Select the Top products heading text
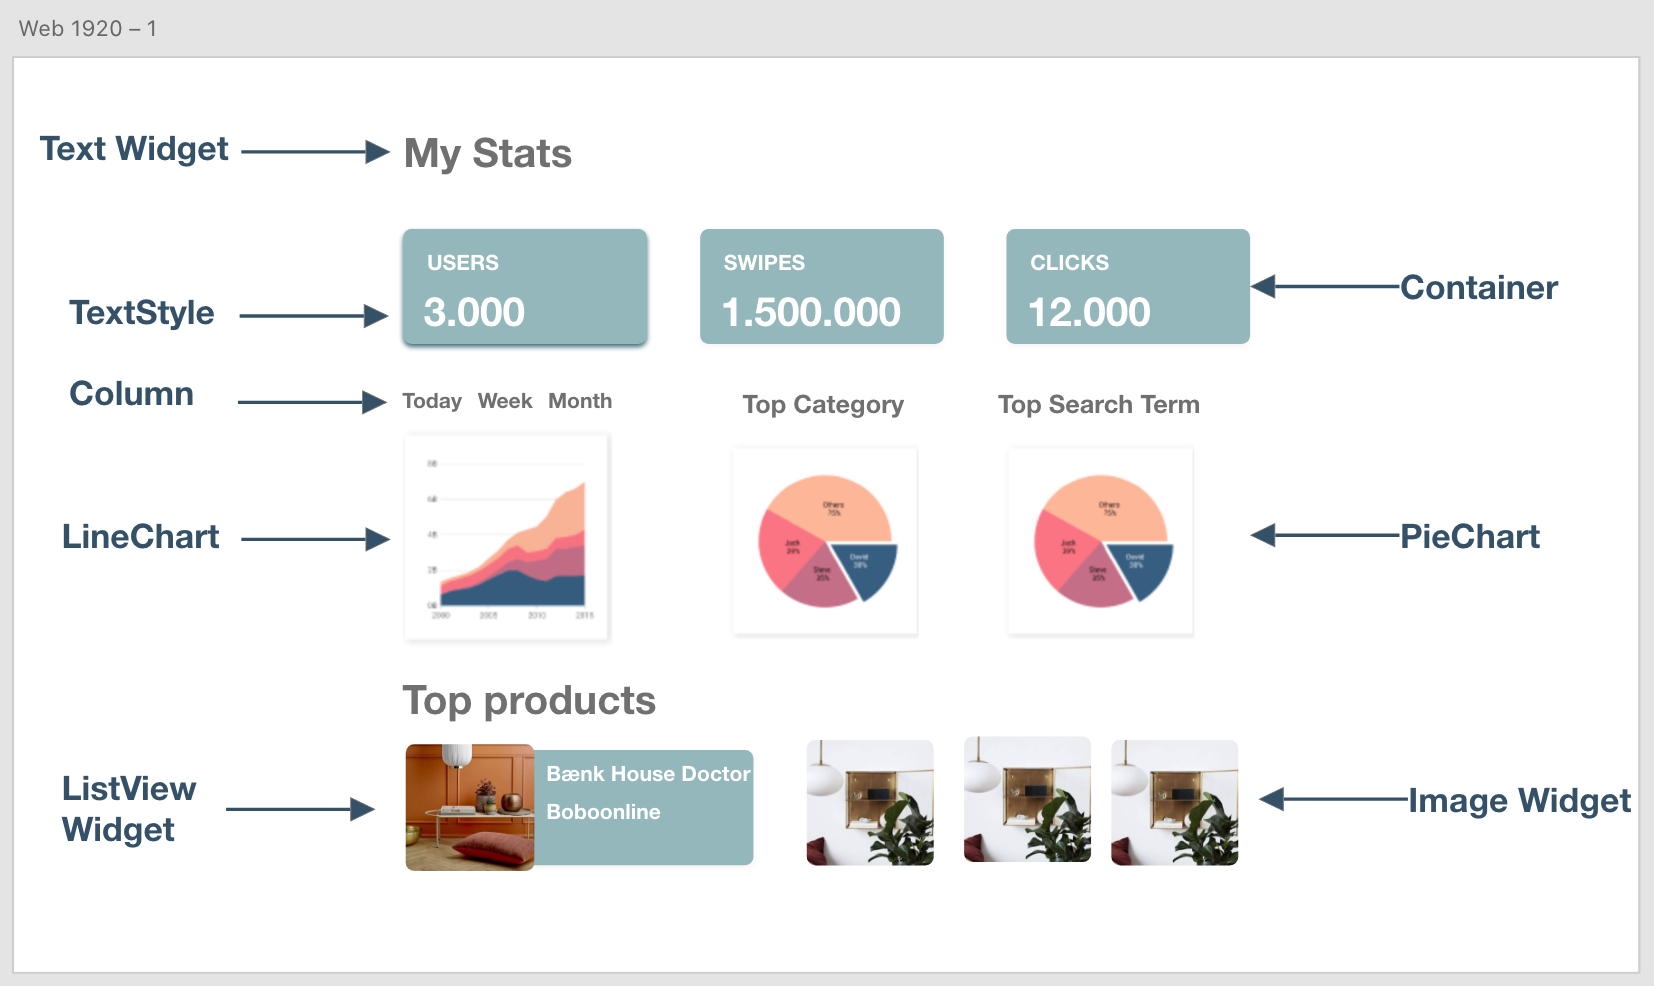Viewport: 1654px width, 986px height. (529, 701)
